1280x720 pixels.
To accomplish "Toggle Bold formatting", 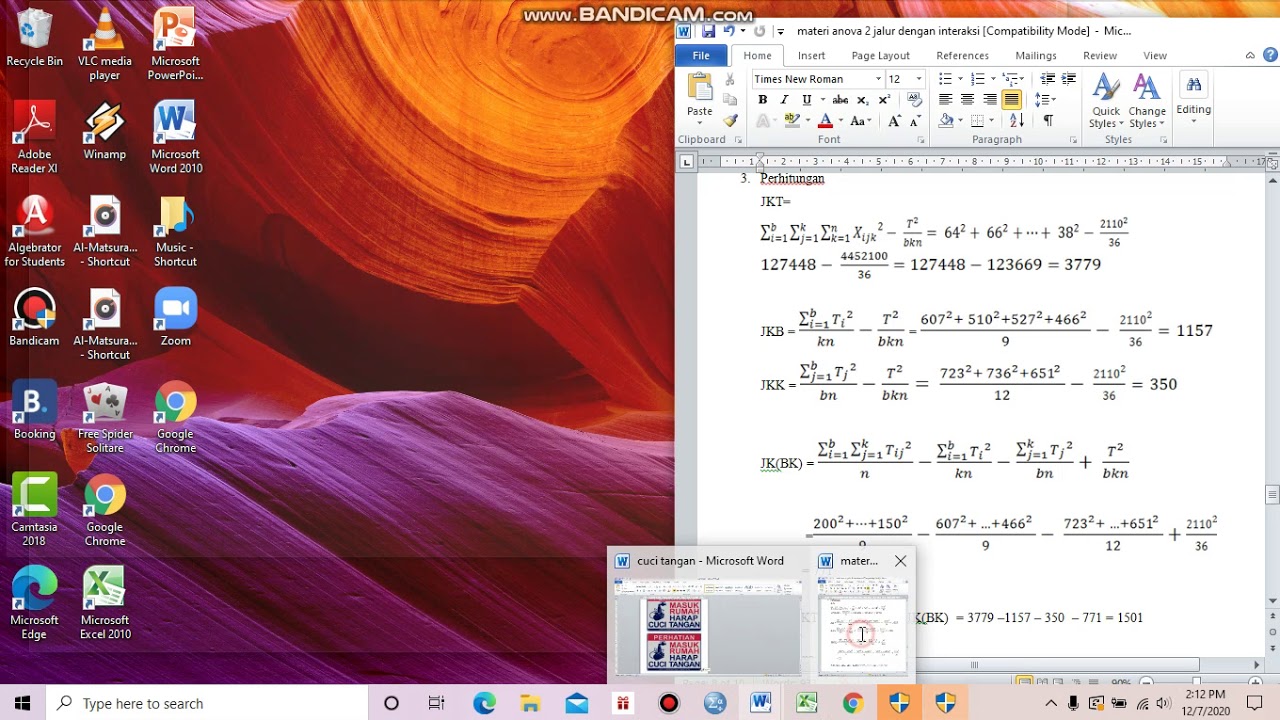I will (763, 100).
